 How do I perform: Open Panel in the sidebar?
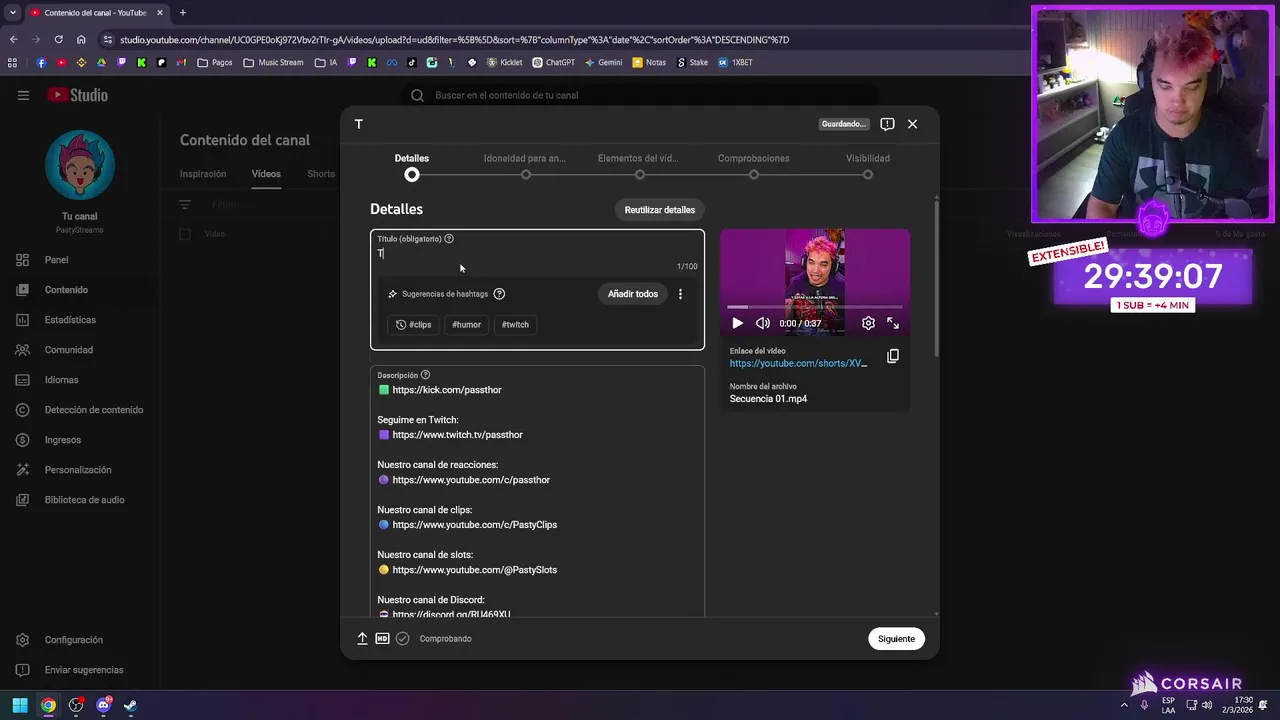(x=80, y=260)
